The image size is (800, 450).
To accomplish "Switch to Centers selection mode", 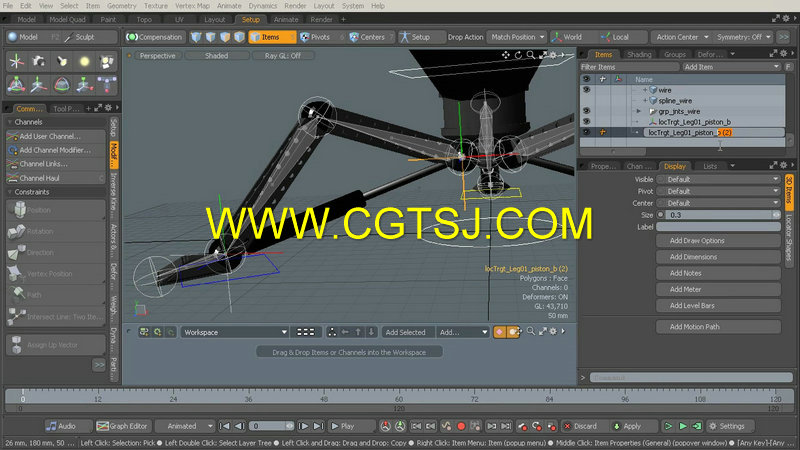I will (371, 37).
